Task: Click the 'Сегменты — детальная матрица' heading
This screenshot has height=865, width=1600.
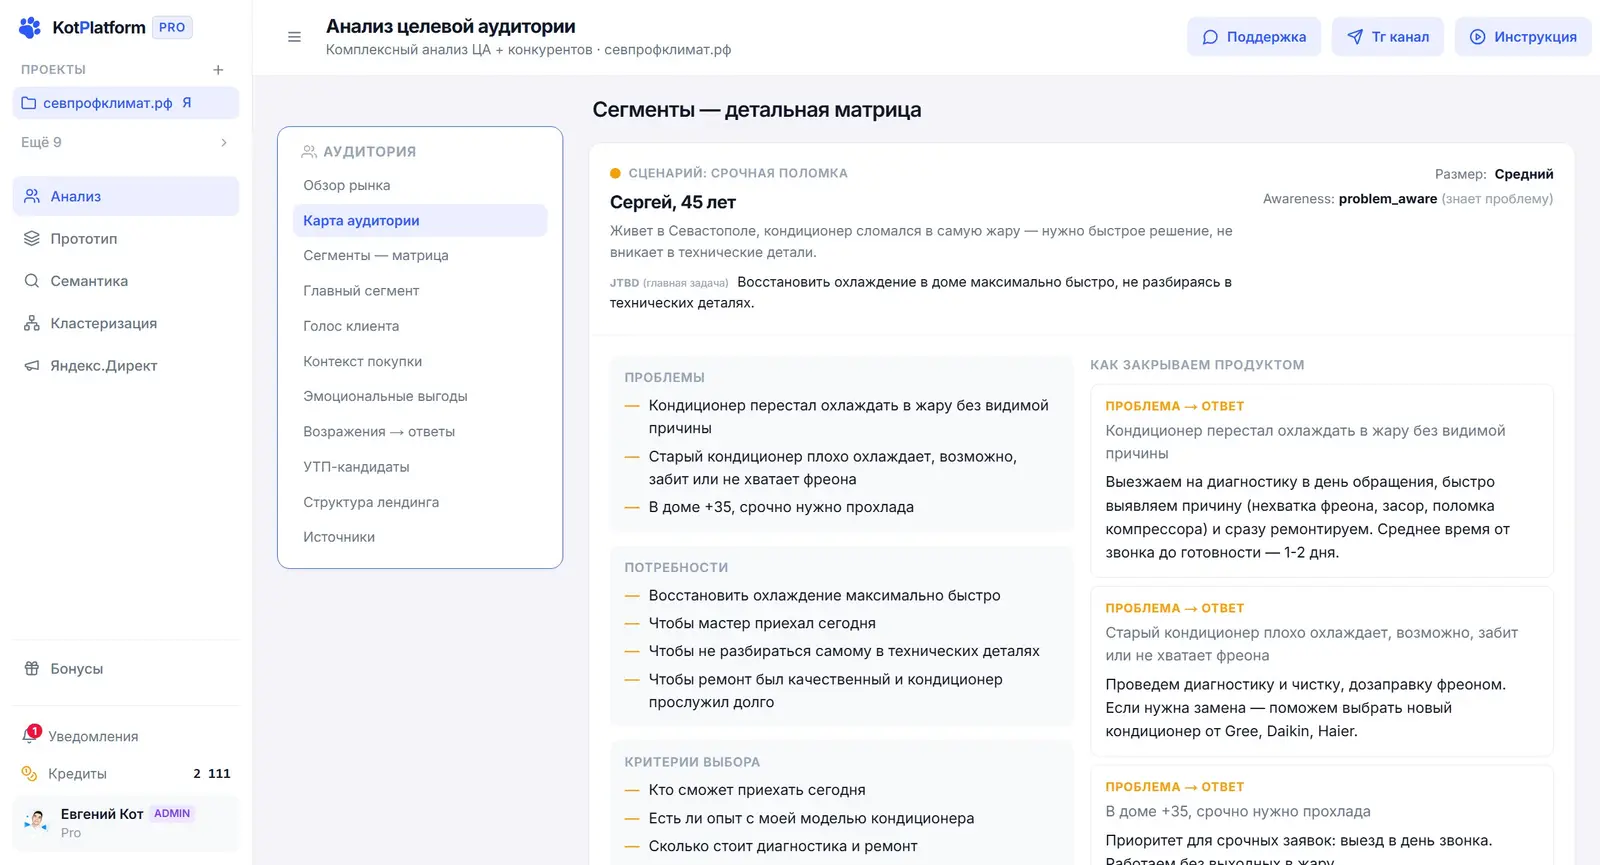Action: coord(757,110)
